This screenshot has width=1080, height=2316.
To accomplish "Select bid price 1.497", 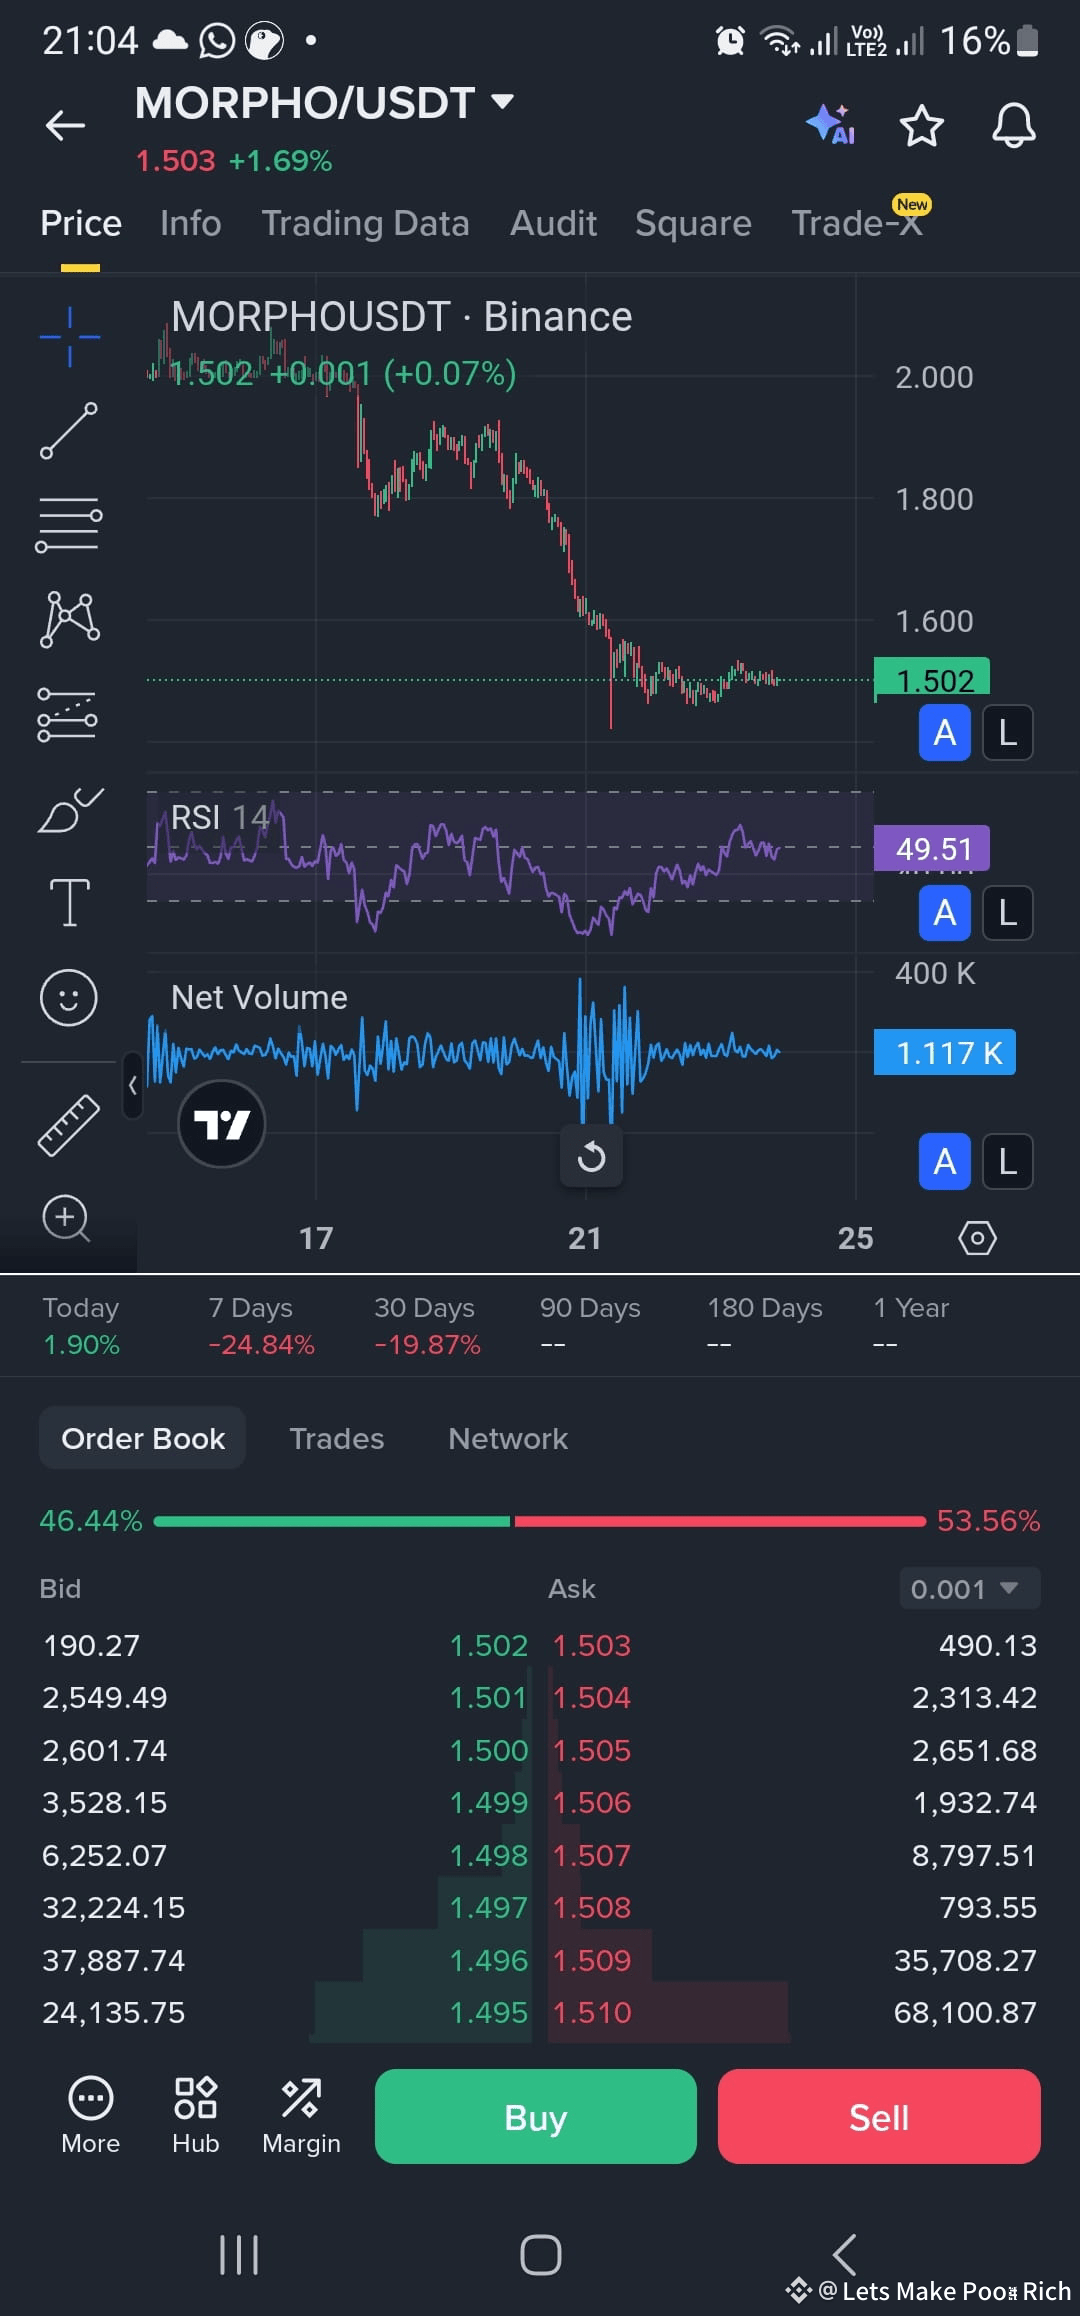I will [x=488, y=1907].
